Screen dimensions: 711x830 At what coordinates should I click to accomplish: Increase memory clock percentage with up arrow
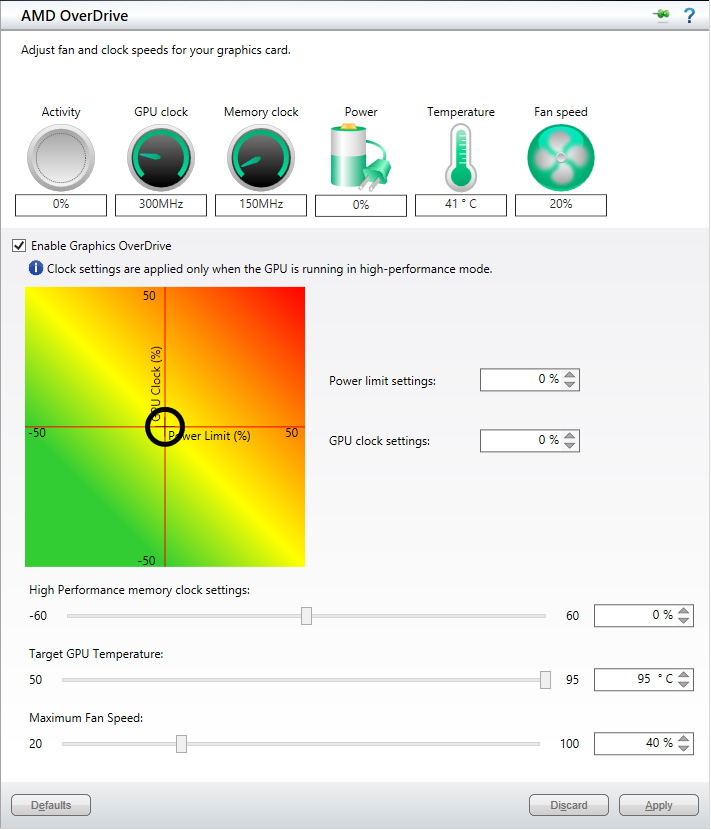(x=684, y=610)
